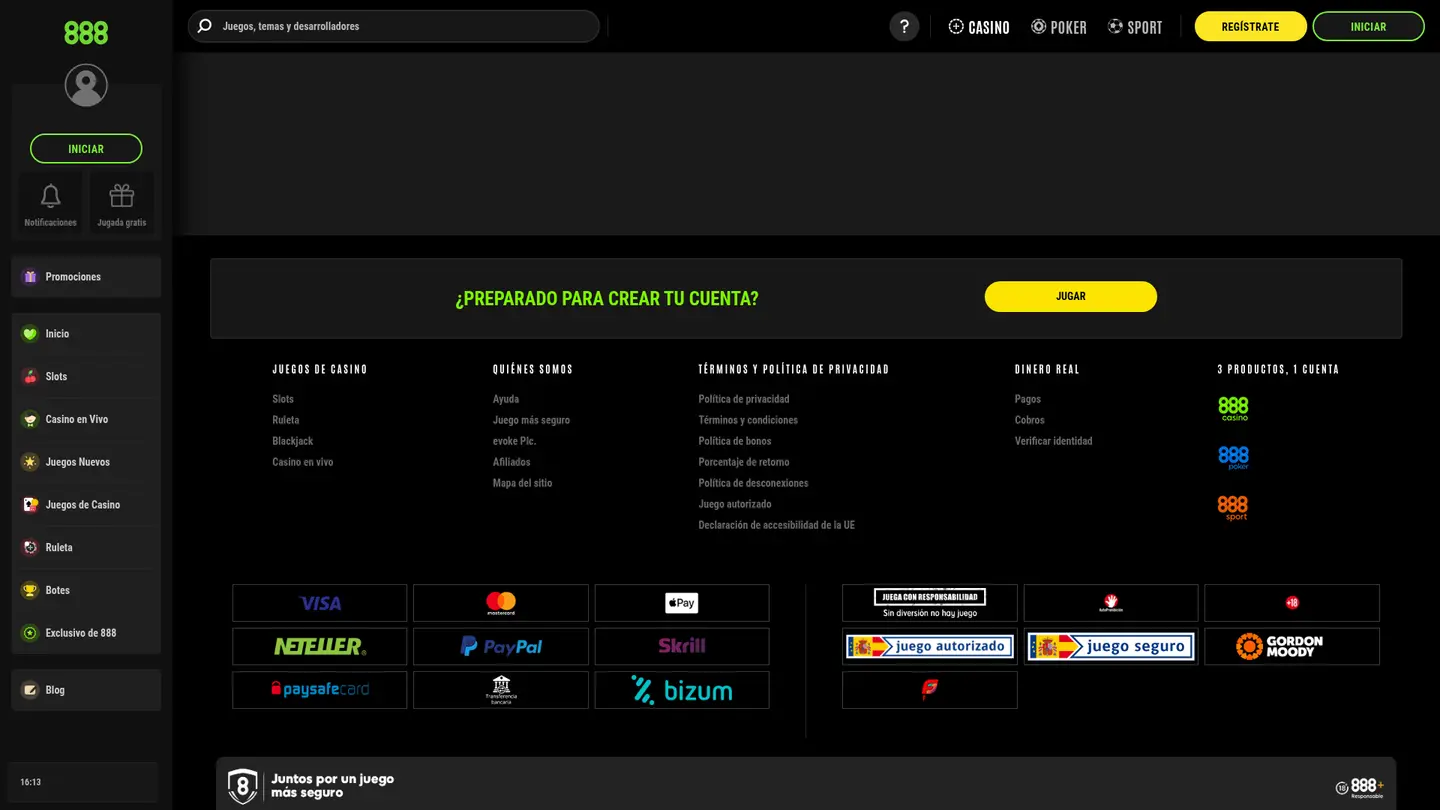Click the red feather logo badge
Screen dimensions: 1440x810
click(930, 690)
